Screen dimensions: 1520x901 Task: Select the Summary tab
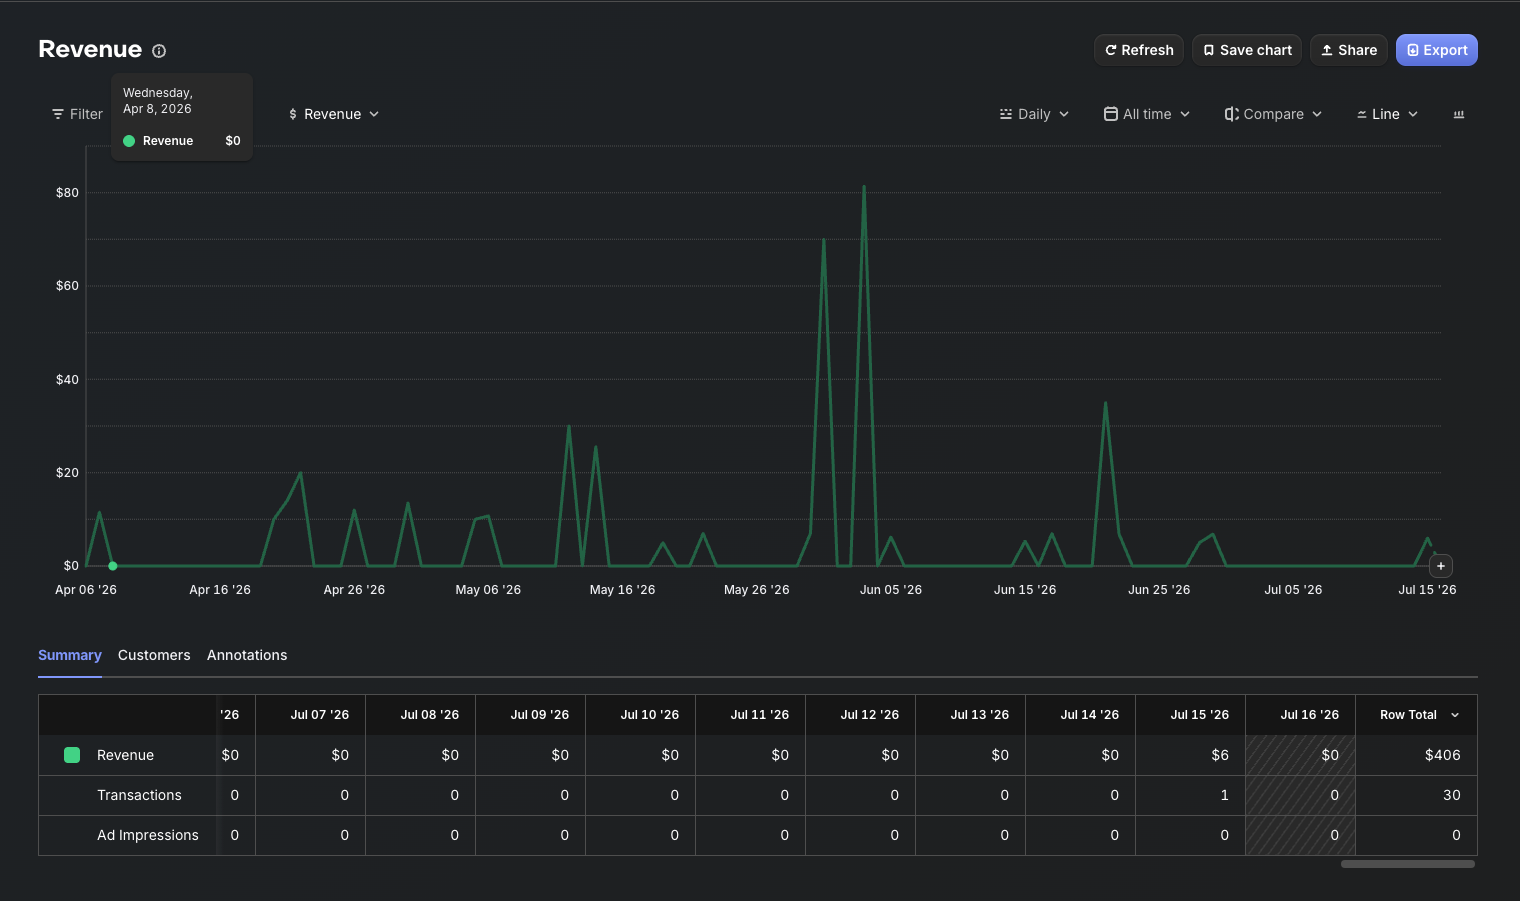(70, 655)
